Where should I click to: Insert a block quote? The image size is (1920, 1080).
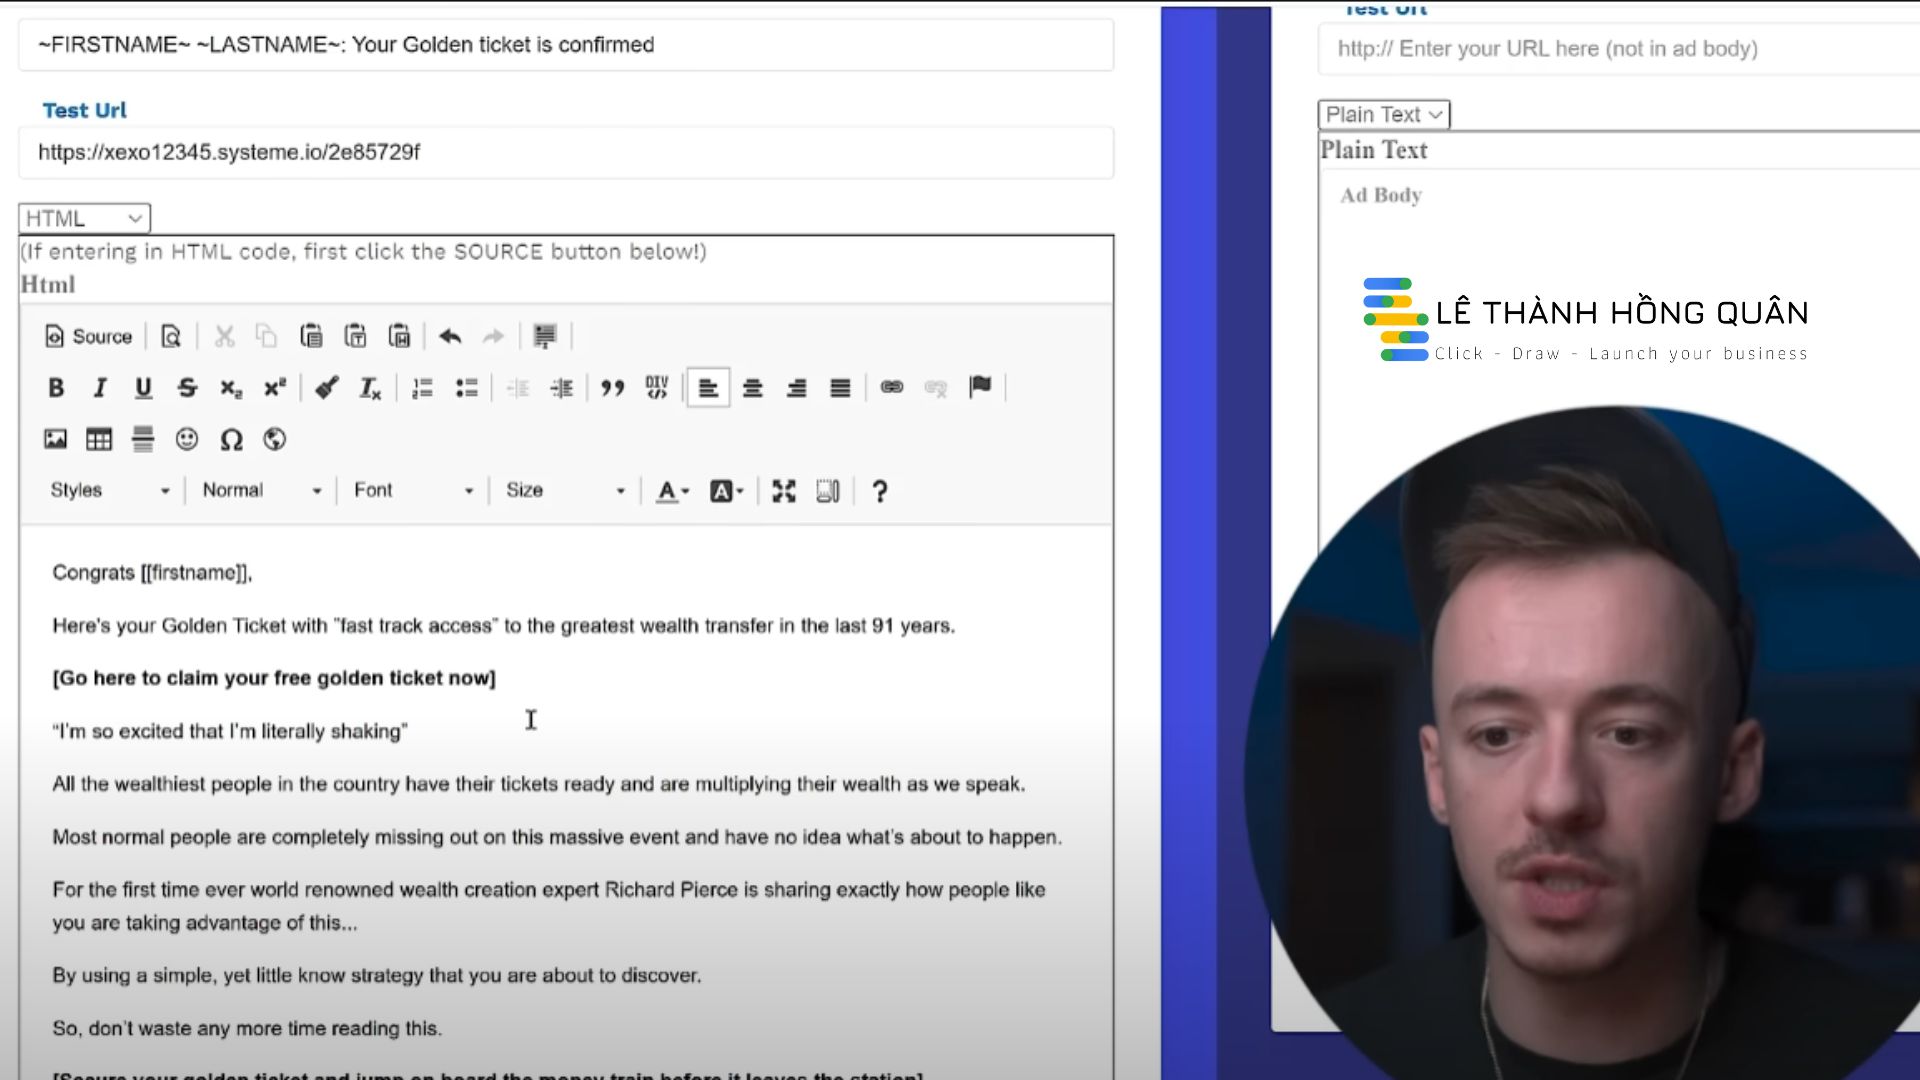click(x=612, y=388)
